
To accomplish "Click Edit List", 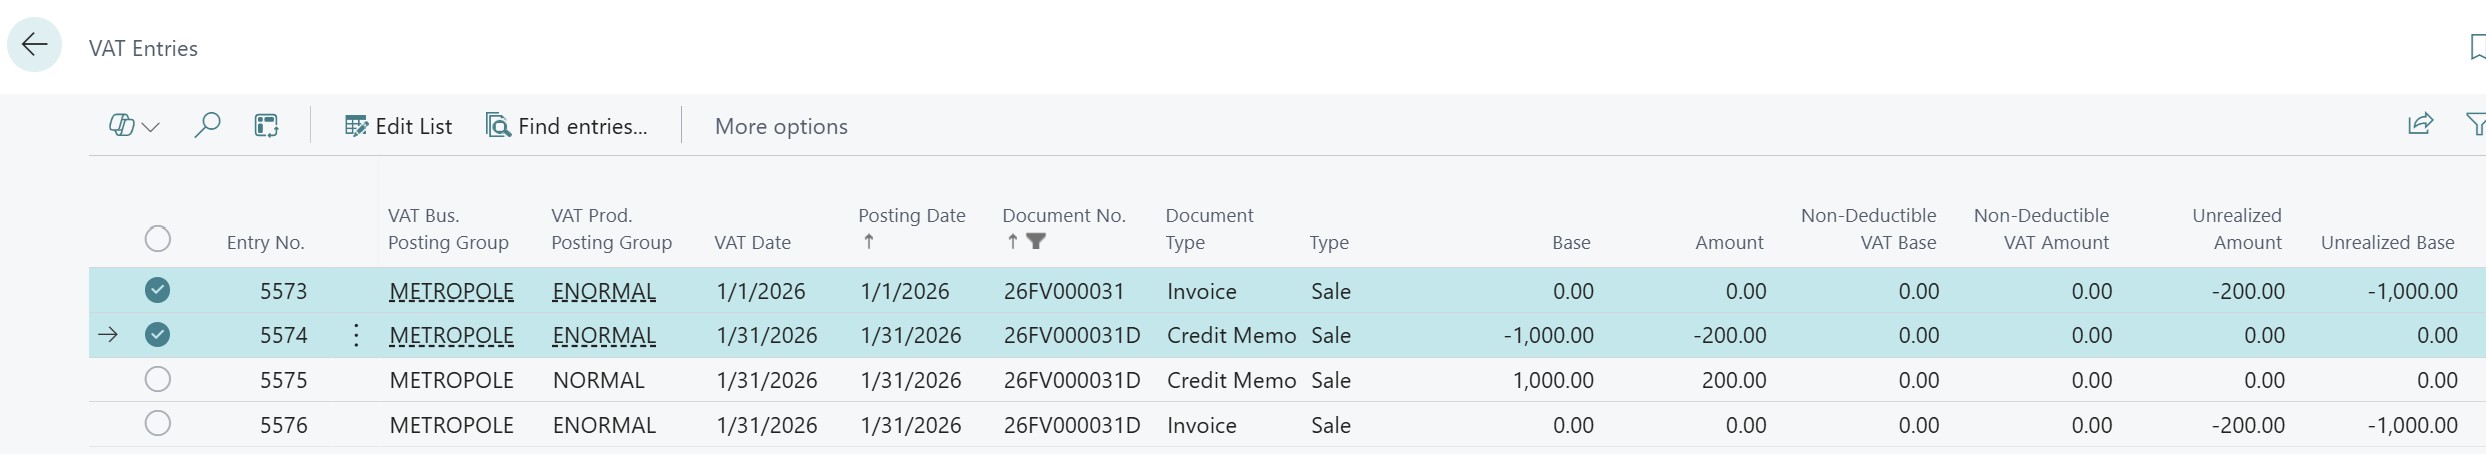I will 398,126.
